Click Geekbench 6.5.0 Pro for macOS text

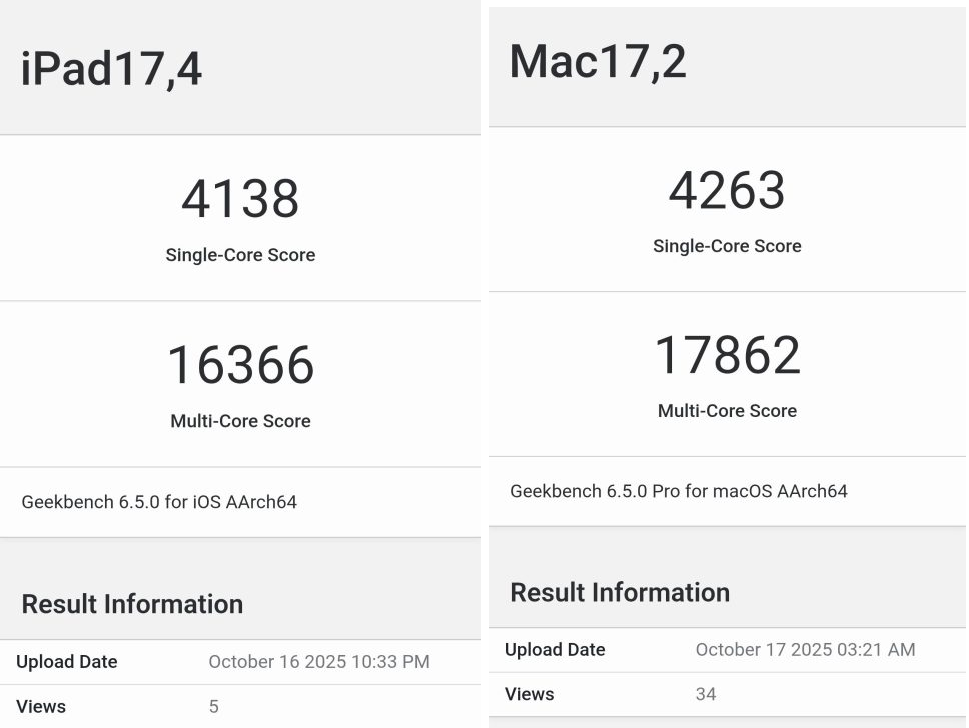click(x=678, y=491)
